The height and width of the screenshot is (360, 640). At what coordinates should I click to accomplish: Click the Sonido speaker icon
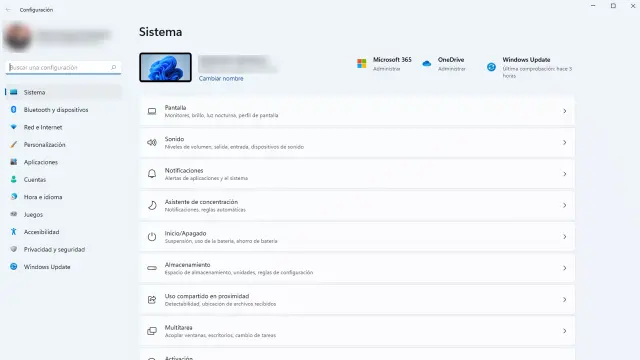tap(152, 142)
